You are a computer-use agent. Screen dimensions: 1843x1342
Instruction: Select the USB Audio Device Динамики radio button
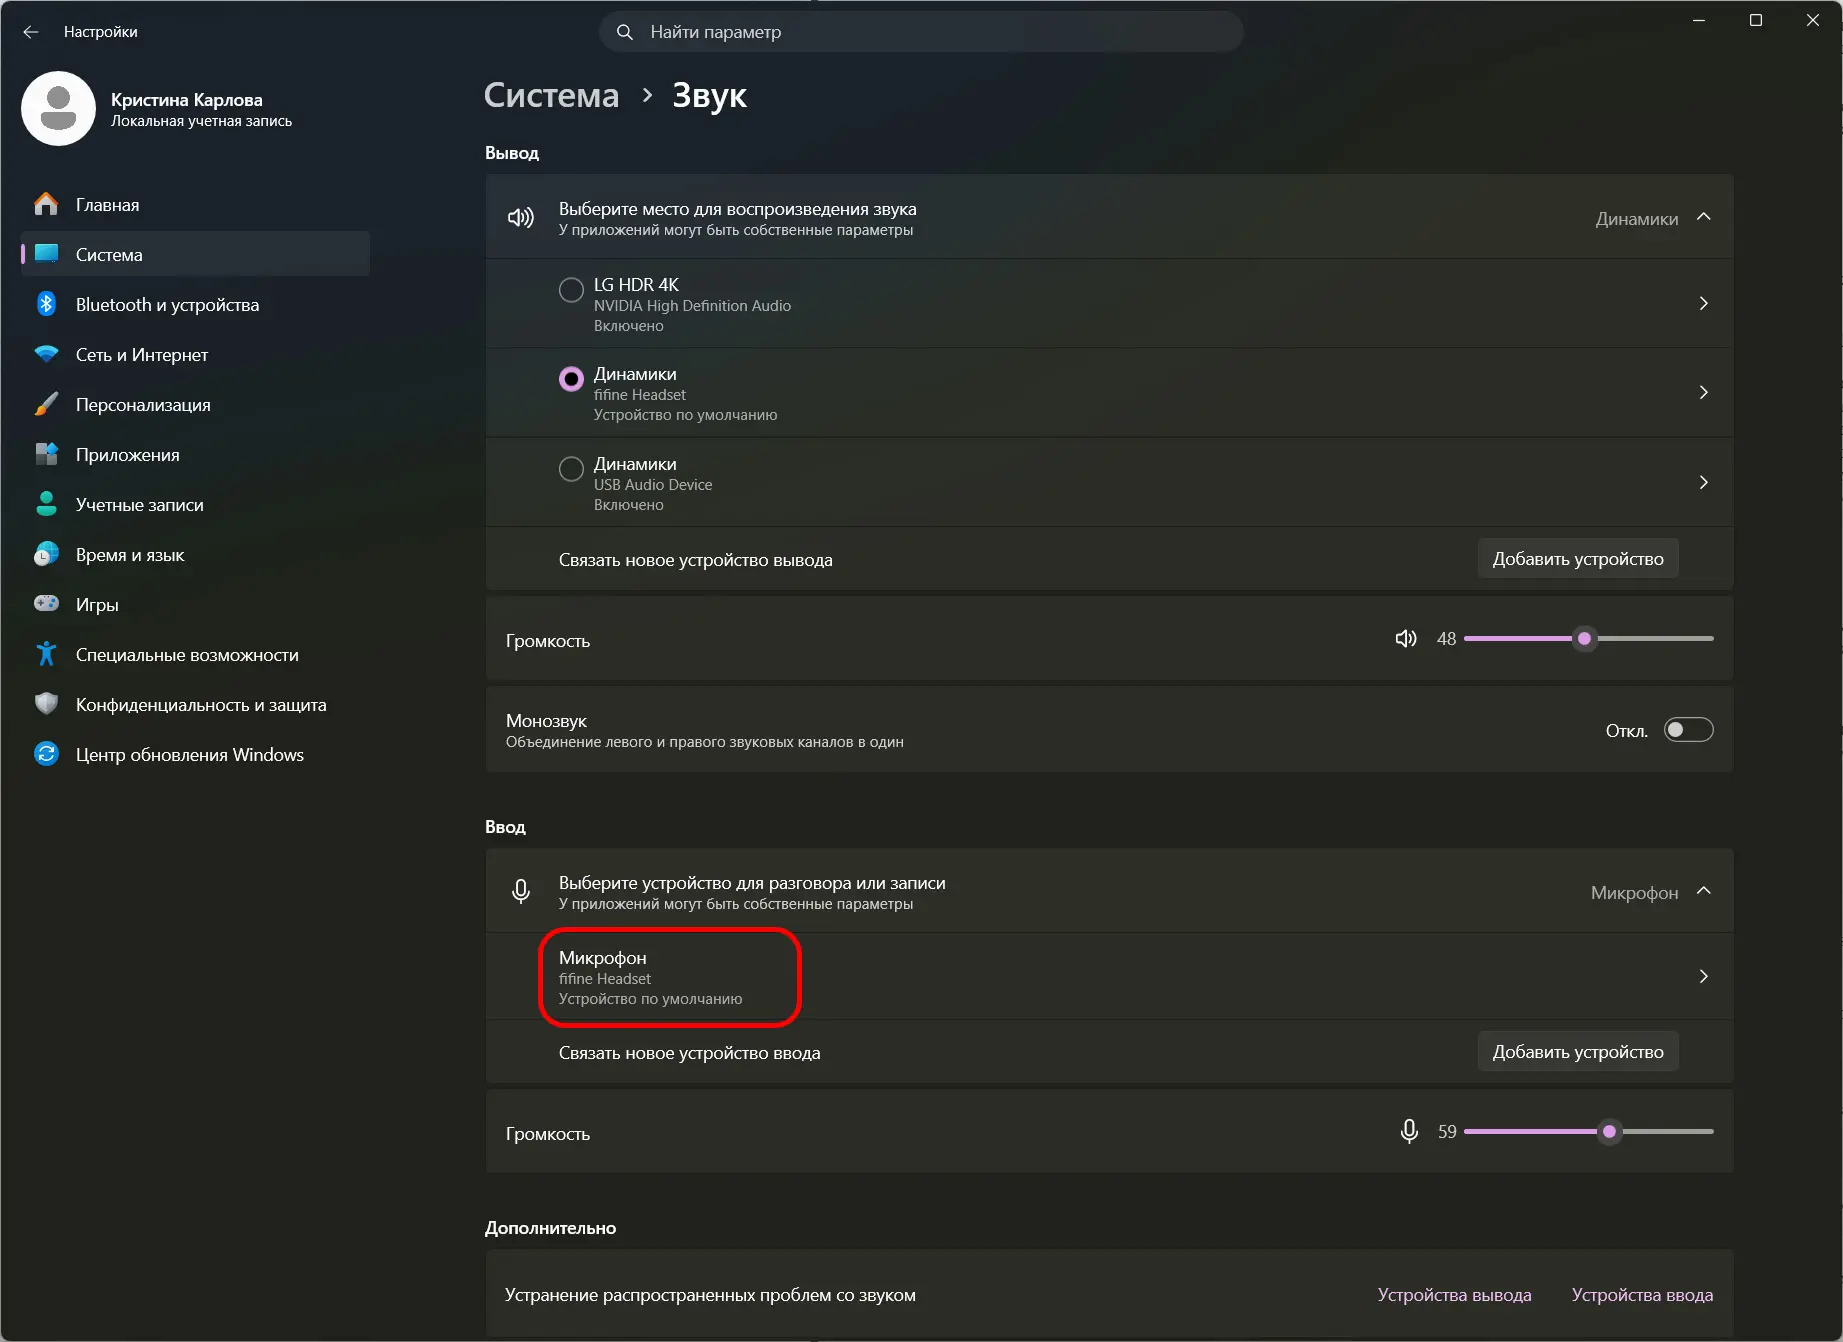tap(571, 469)
